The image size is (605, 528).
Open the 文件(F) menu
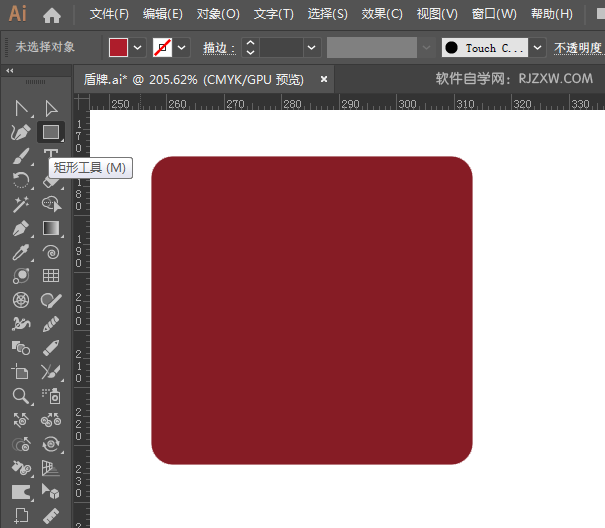point(109,14)
